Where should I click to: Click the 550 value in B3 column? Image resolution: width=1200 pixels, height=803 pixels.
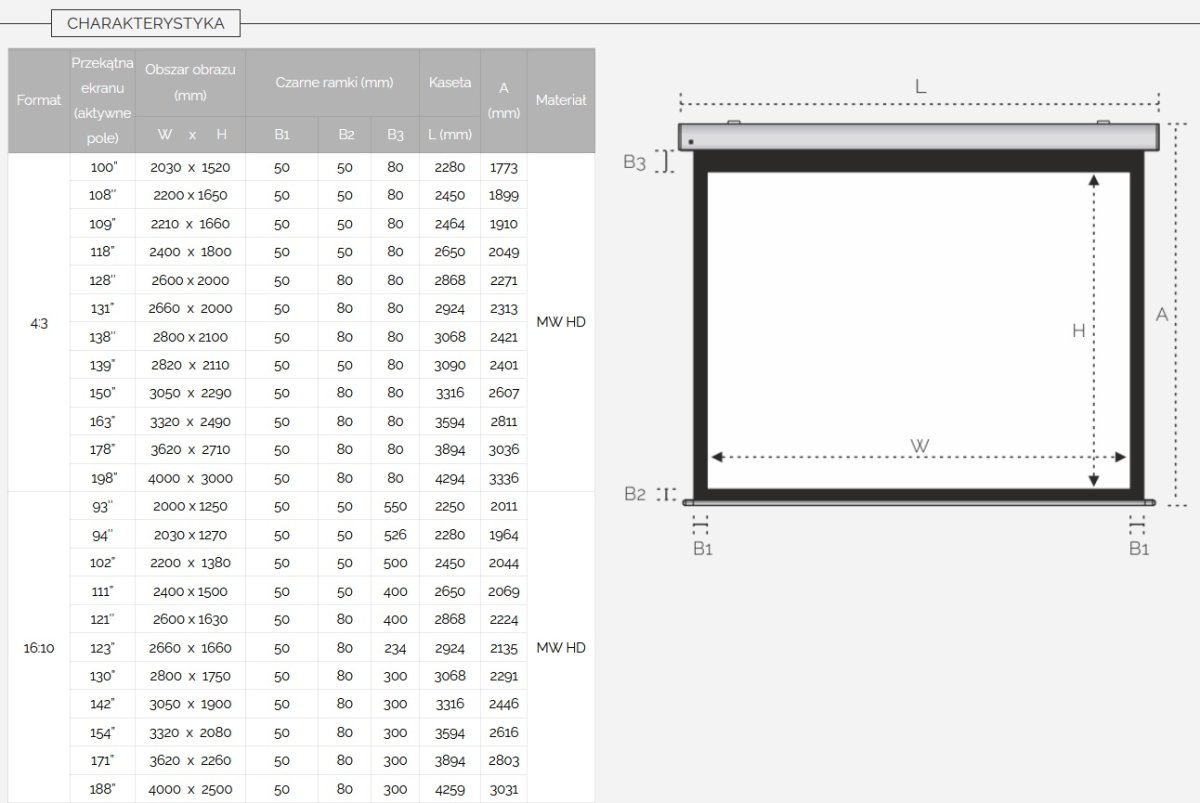(x=395, y=507)
